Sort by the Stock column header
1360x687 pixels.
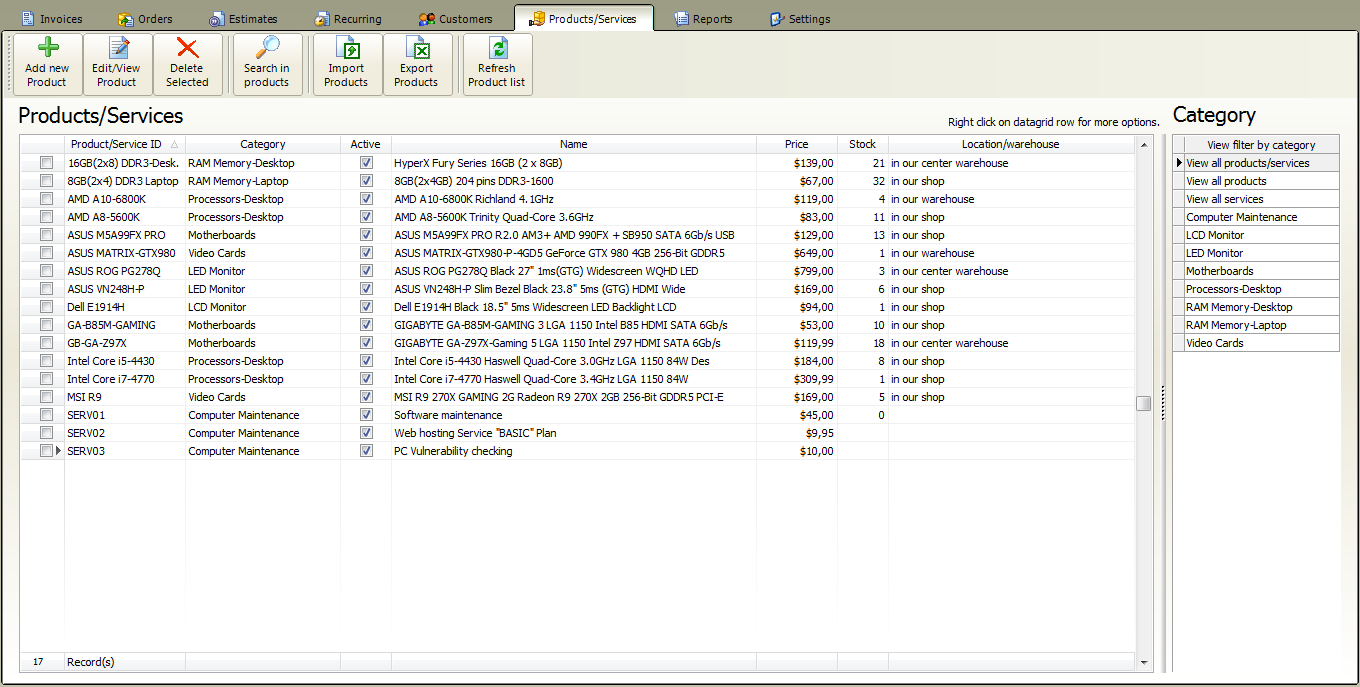pos(863,144)
